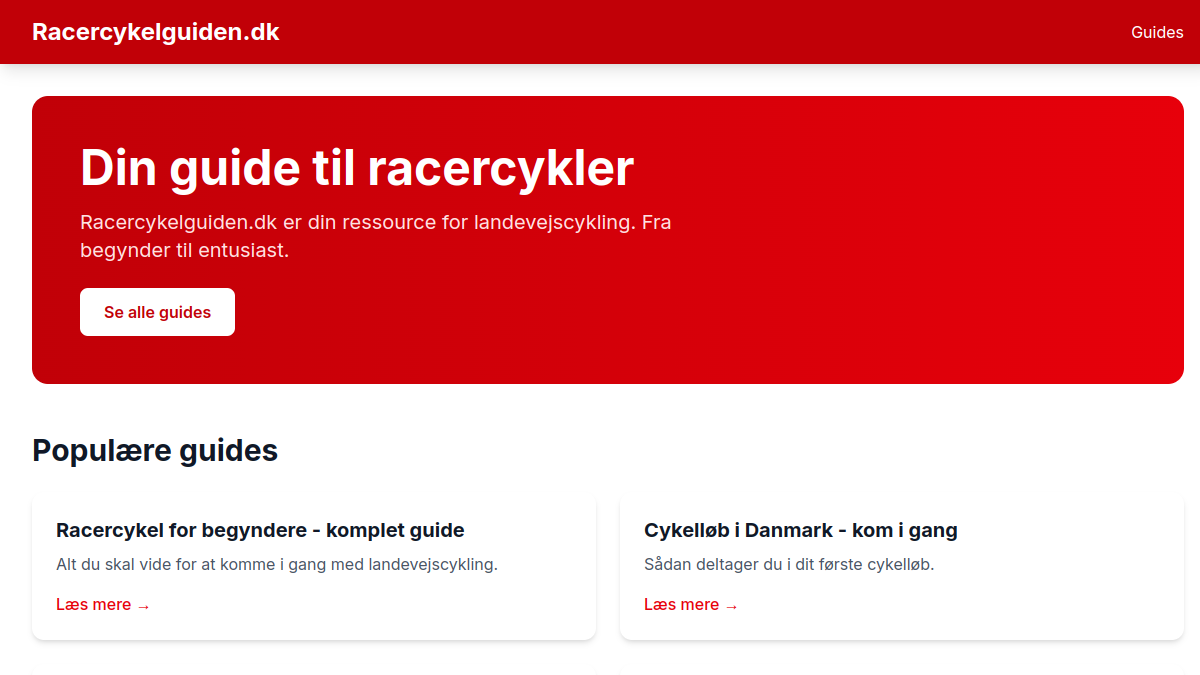1200x675 pixels.
Task: Click the "Din guide til racercykler" heading
Action: [x=357, y=167]
